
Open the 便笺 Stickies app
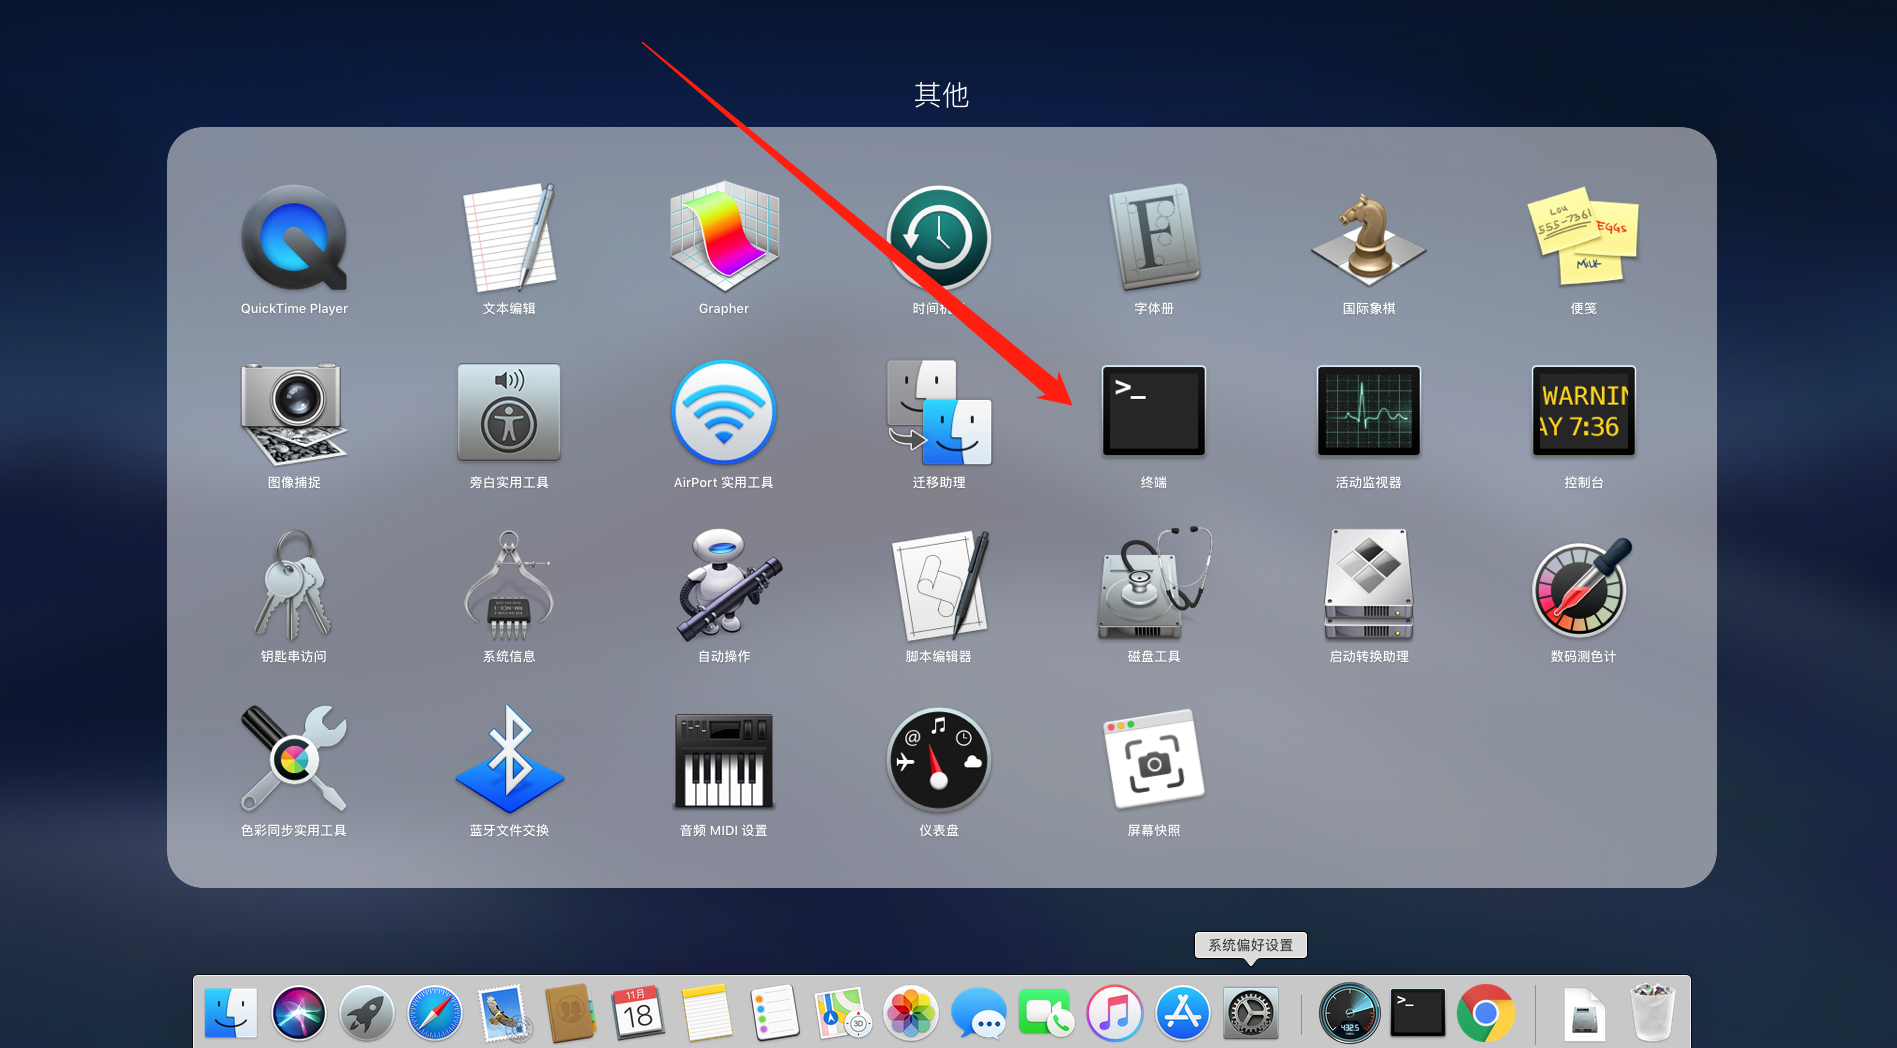tap(1584, 238)
